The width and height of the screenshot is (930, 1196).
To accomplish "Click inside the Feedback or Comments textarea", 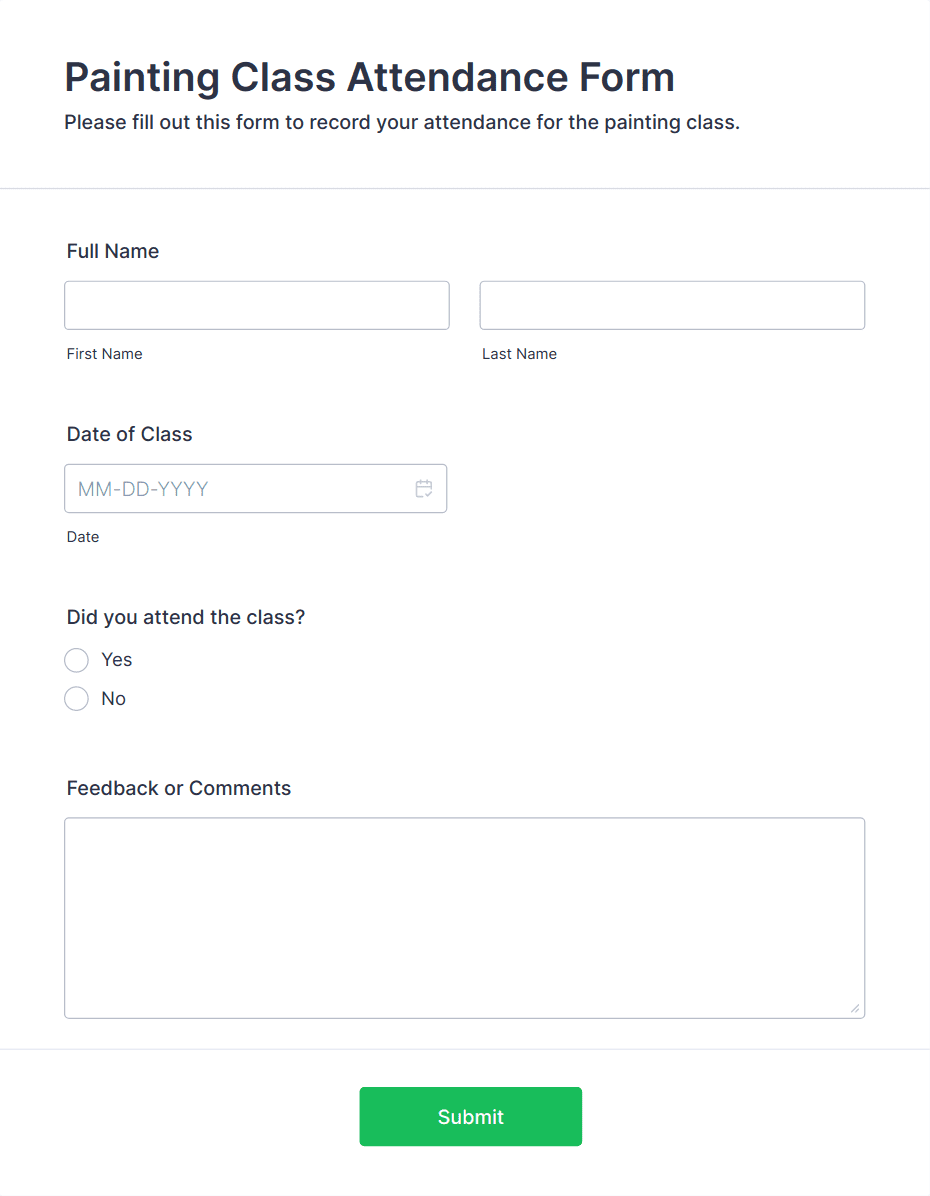I will (465, 918).
